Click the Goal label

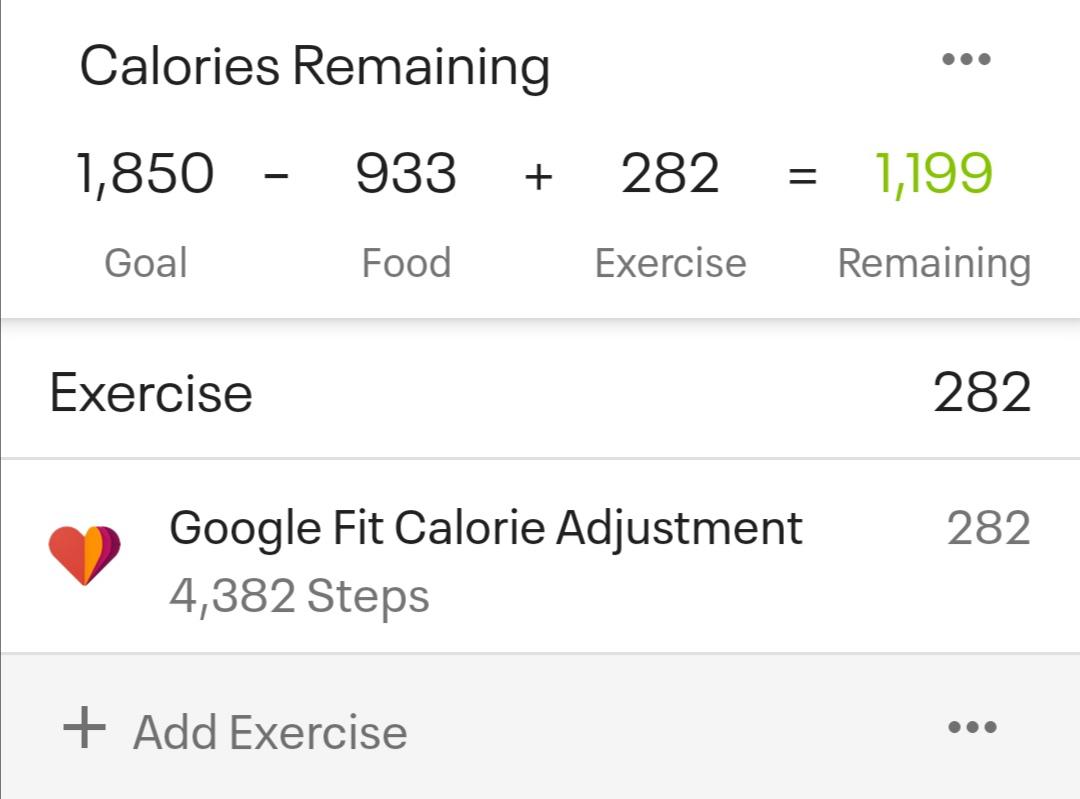pos(145,262)
